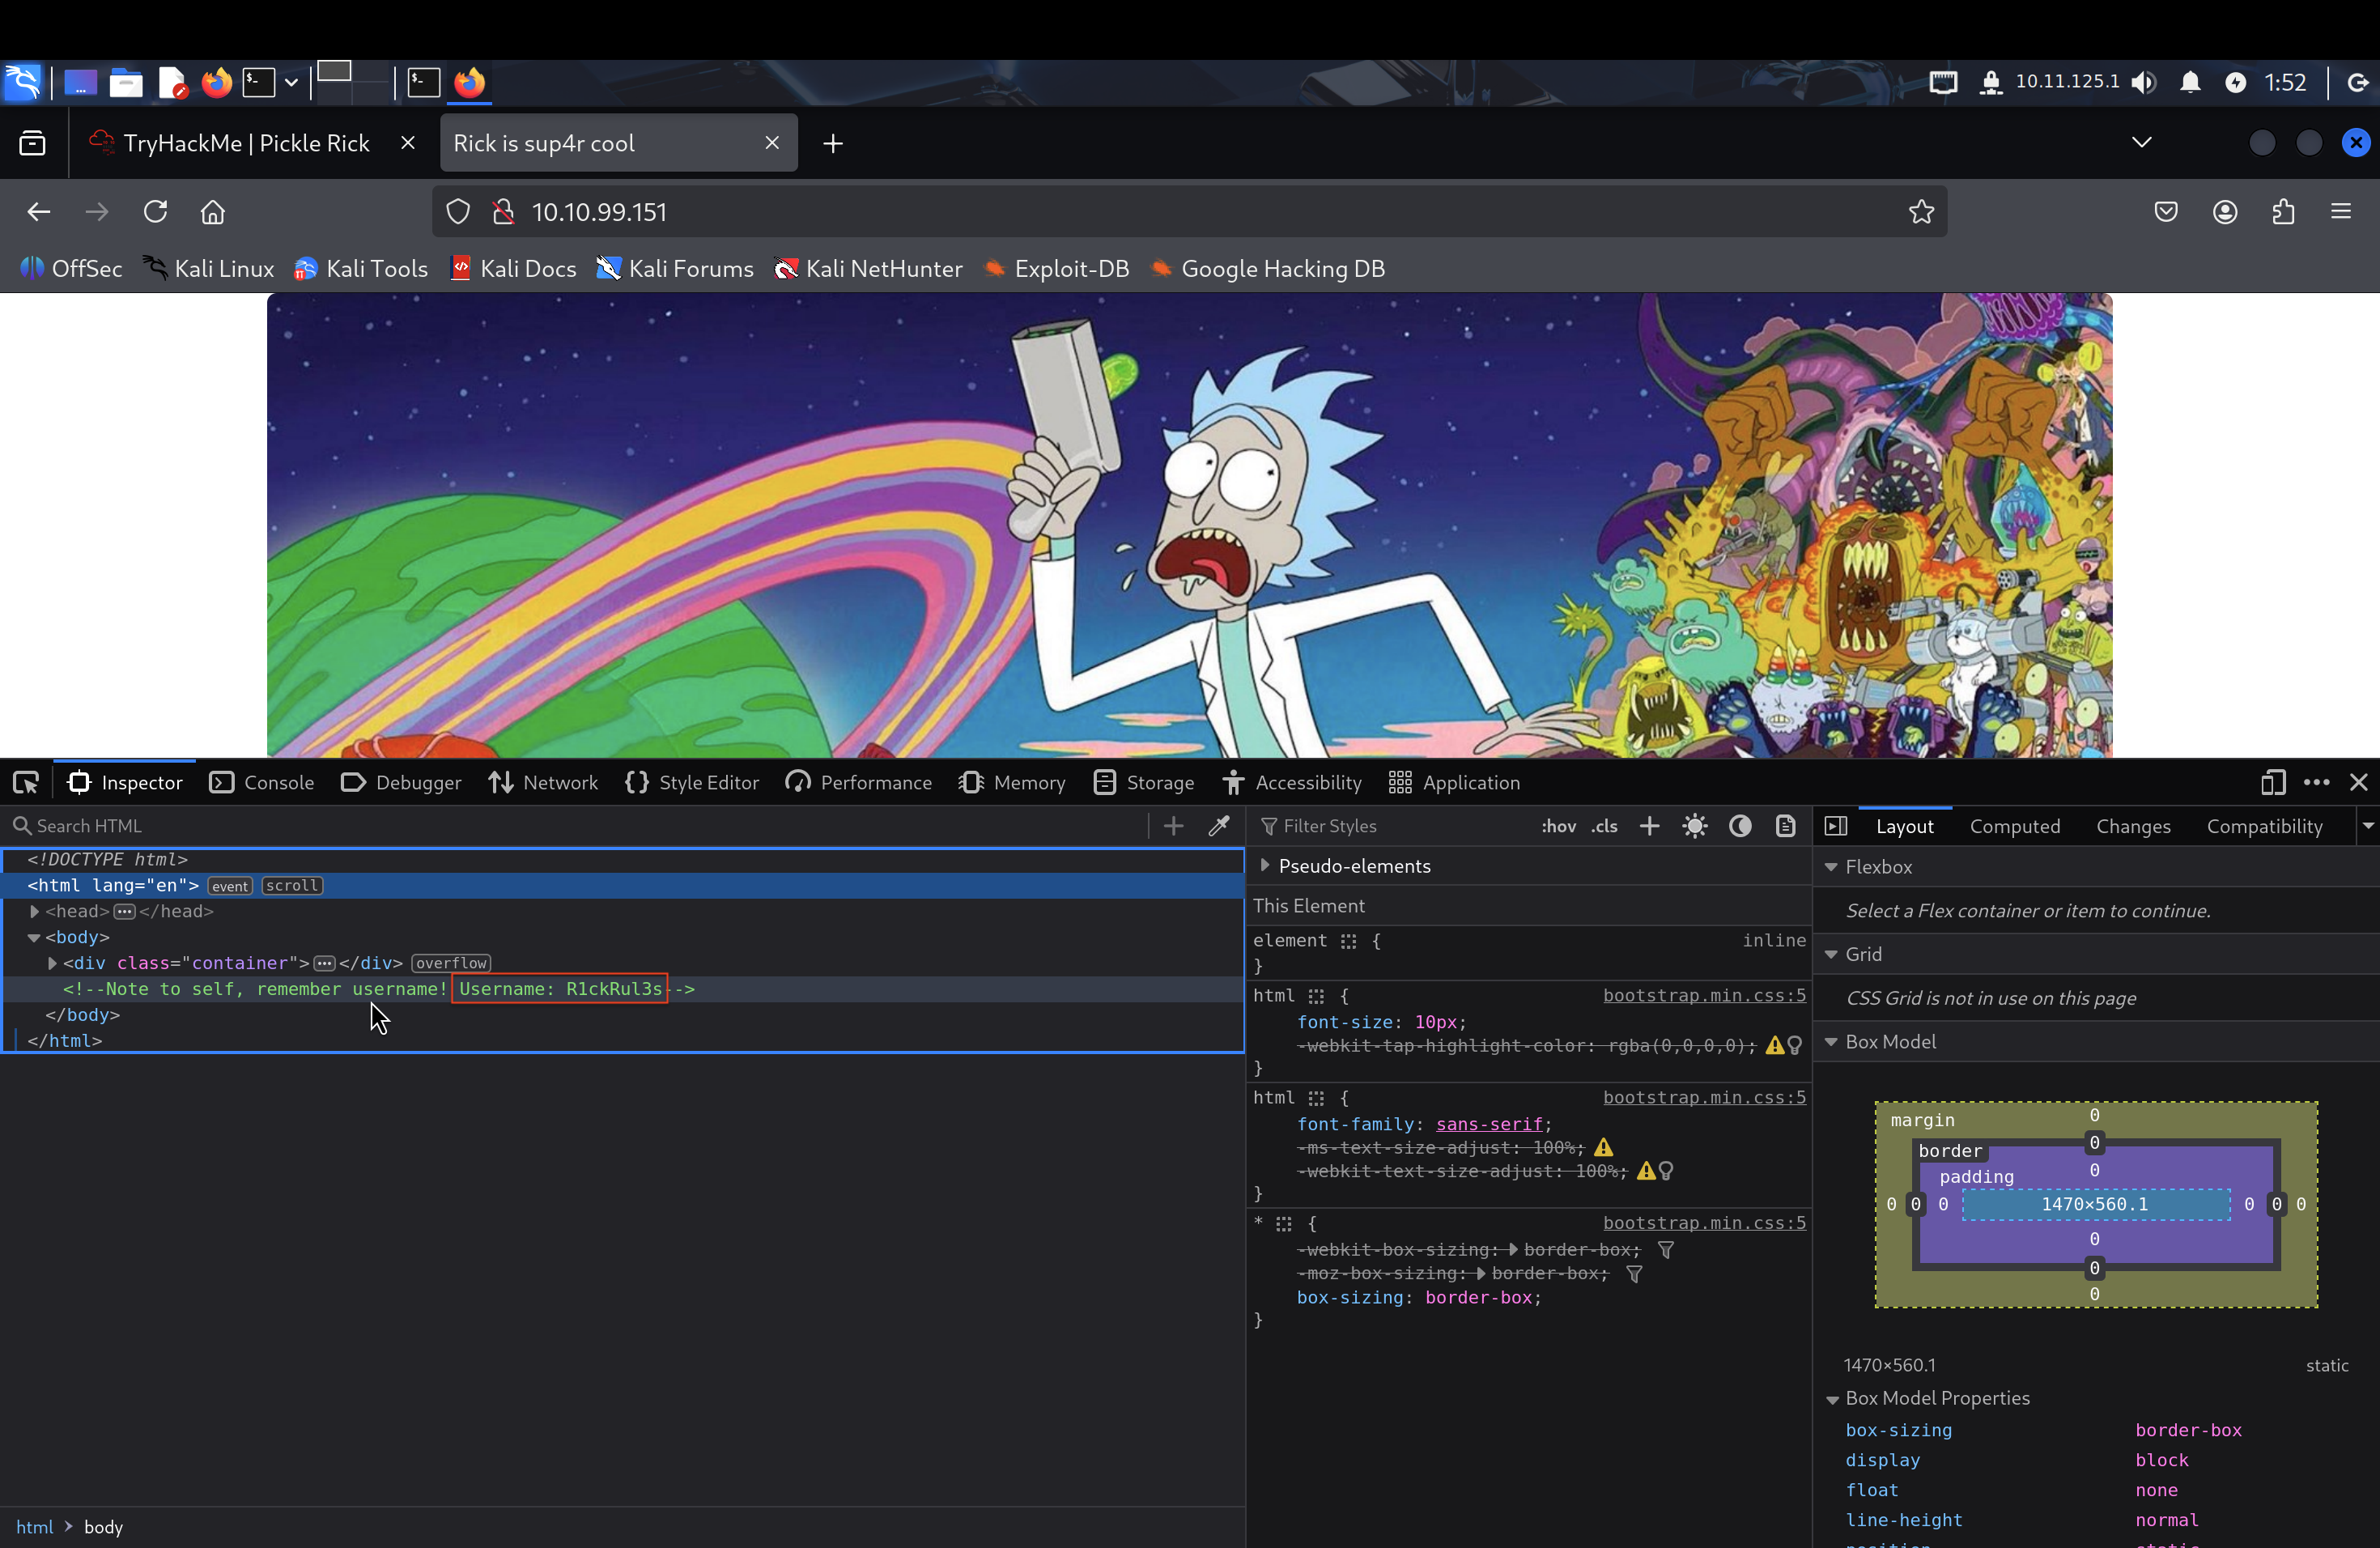2380x1548 pixels.
Task: Switch to the Console tab
Action: tap(262, 783)
